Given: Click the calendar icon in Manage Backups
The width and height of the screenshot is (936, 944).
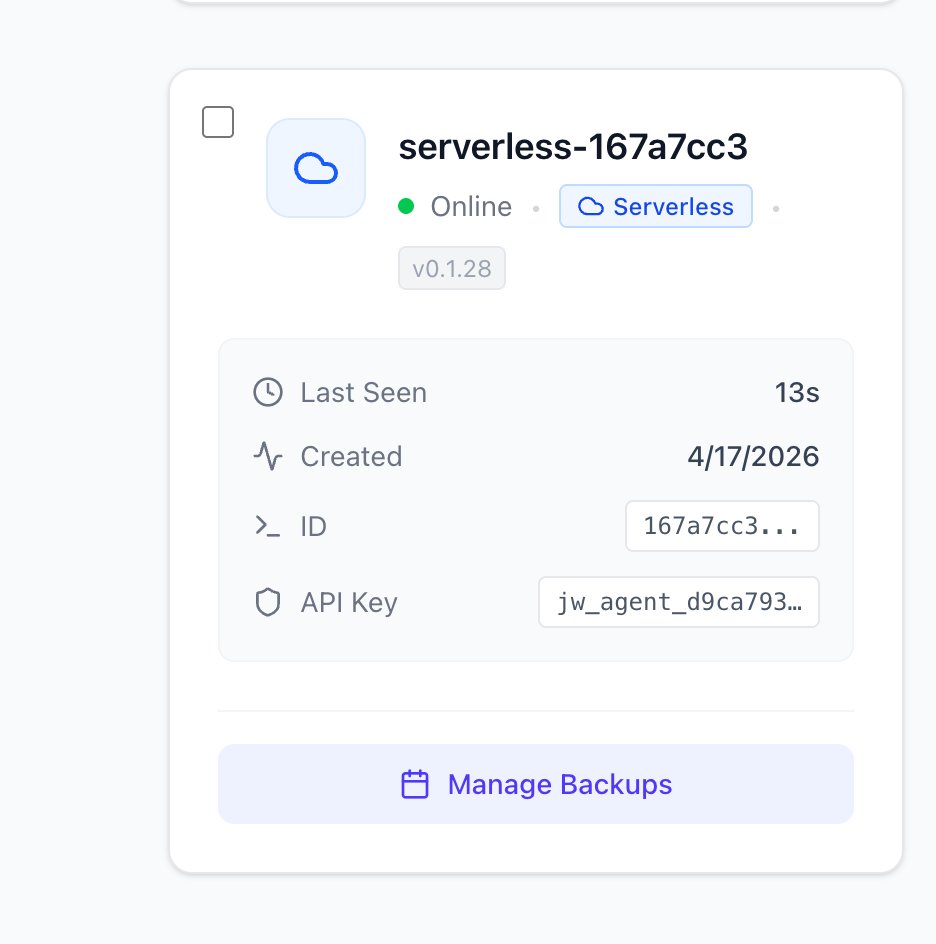Looking at the screenshot, I should [x=415, y=784].
